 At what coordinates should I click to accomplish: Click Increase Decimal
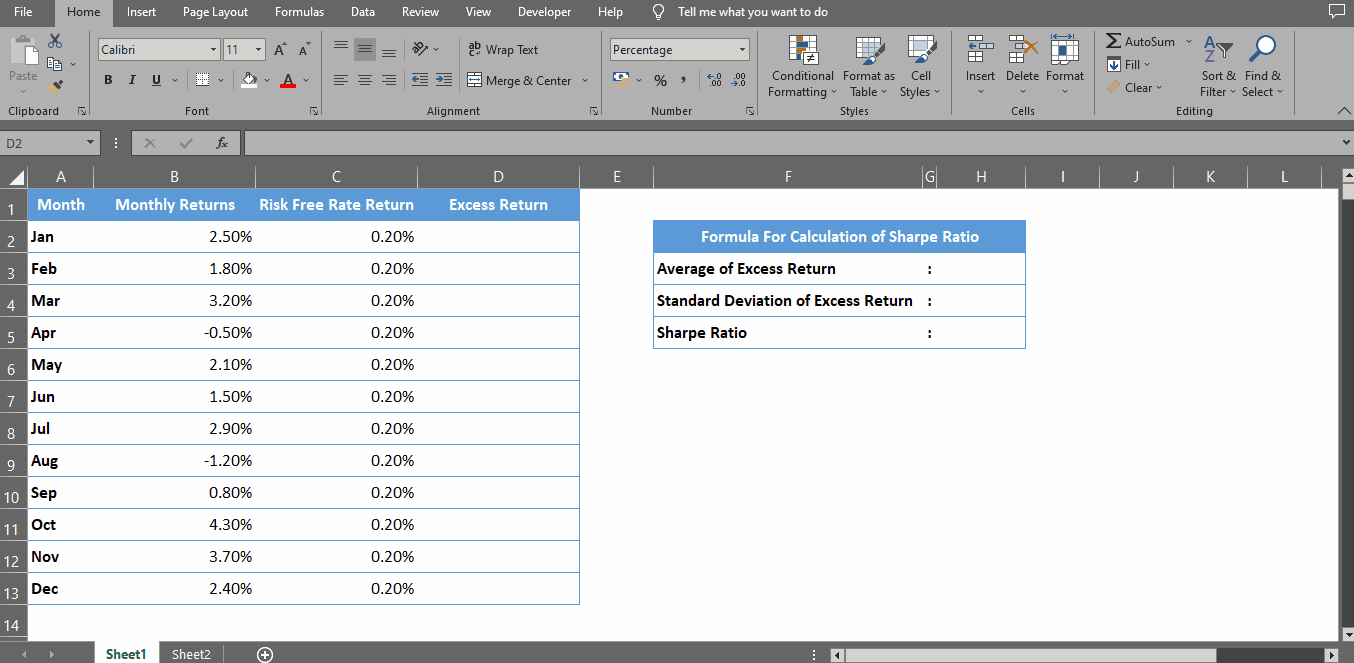pyautogui.click(x=716, y=80)
